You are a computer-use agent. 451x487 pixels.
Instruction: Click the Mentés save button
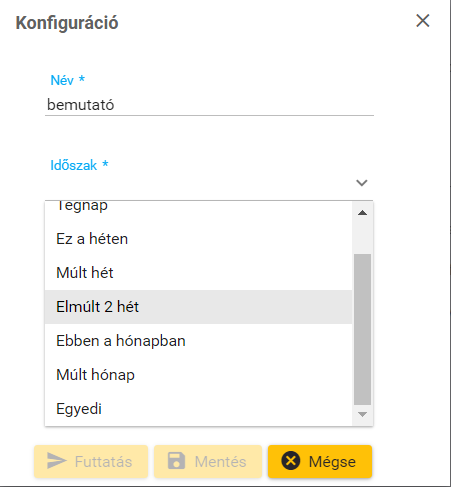click(208, 461)
